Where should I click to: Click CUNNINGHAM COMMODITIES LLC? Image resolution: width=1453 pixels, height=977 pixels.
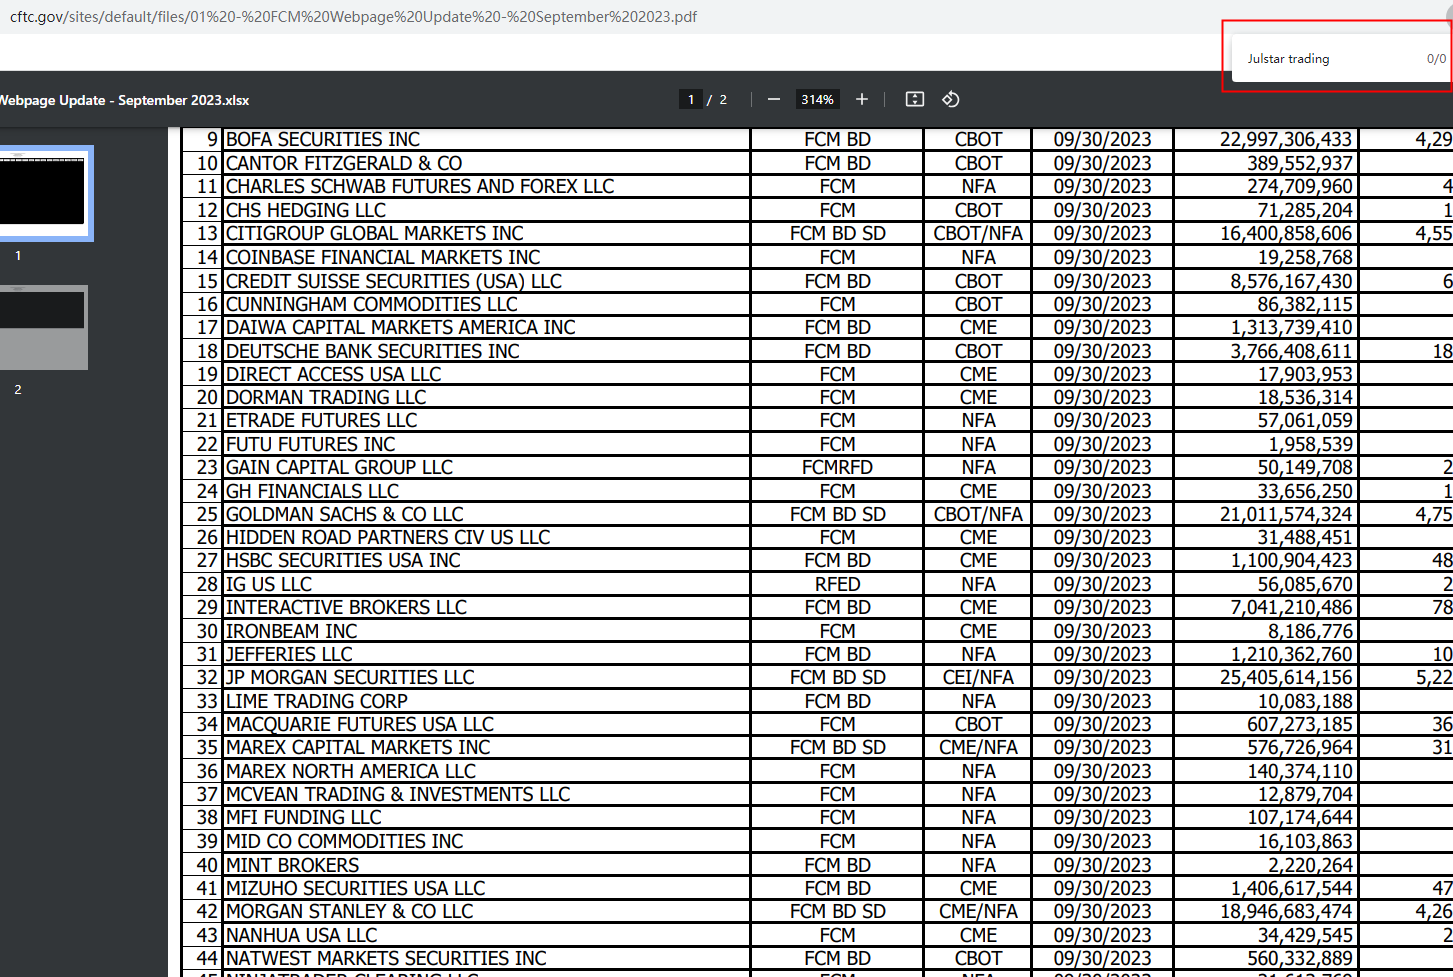372,304
